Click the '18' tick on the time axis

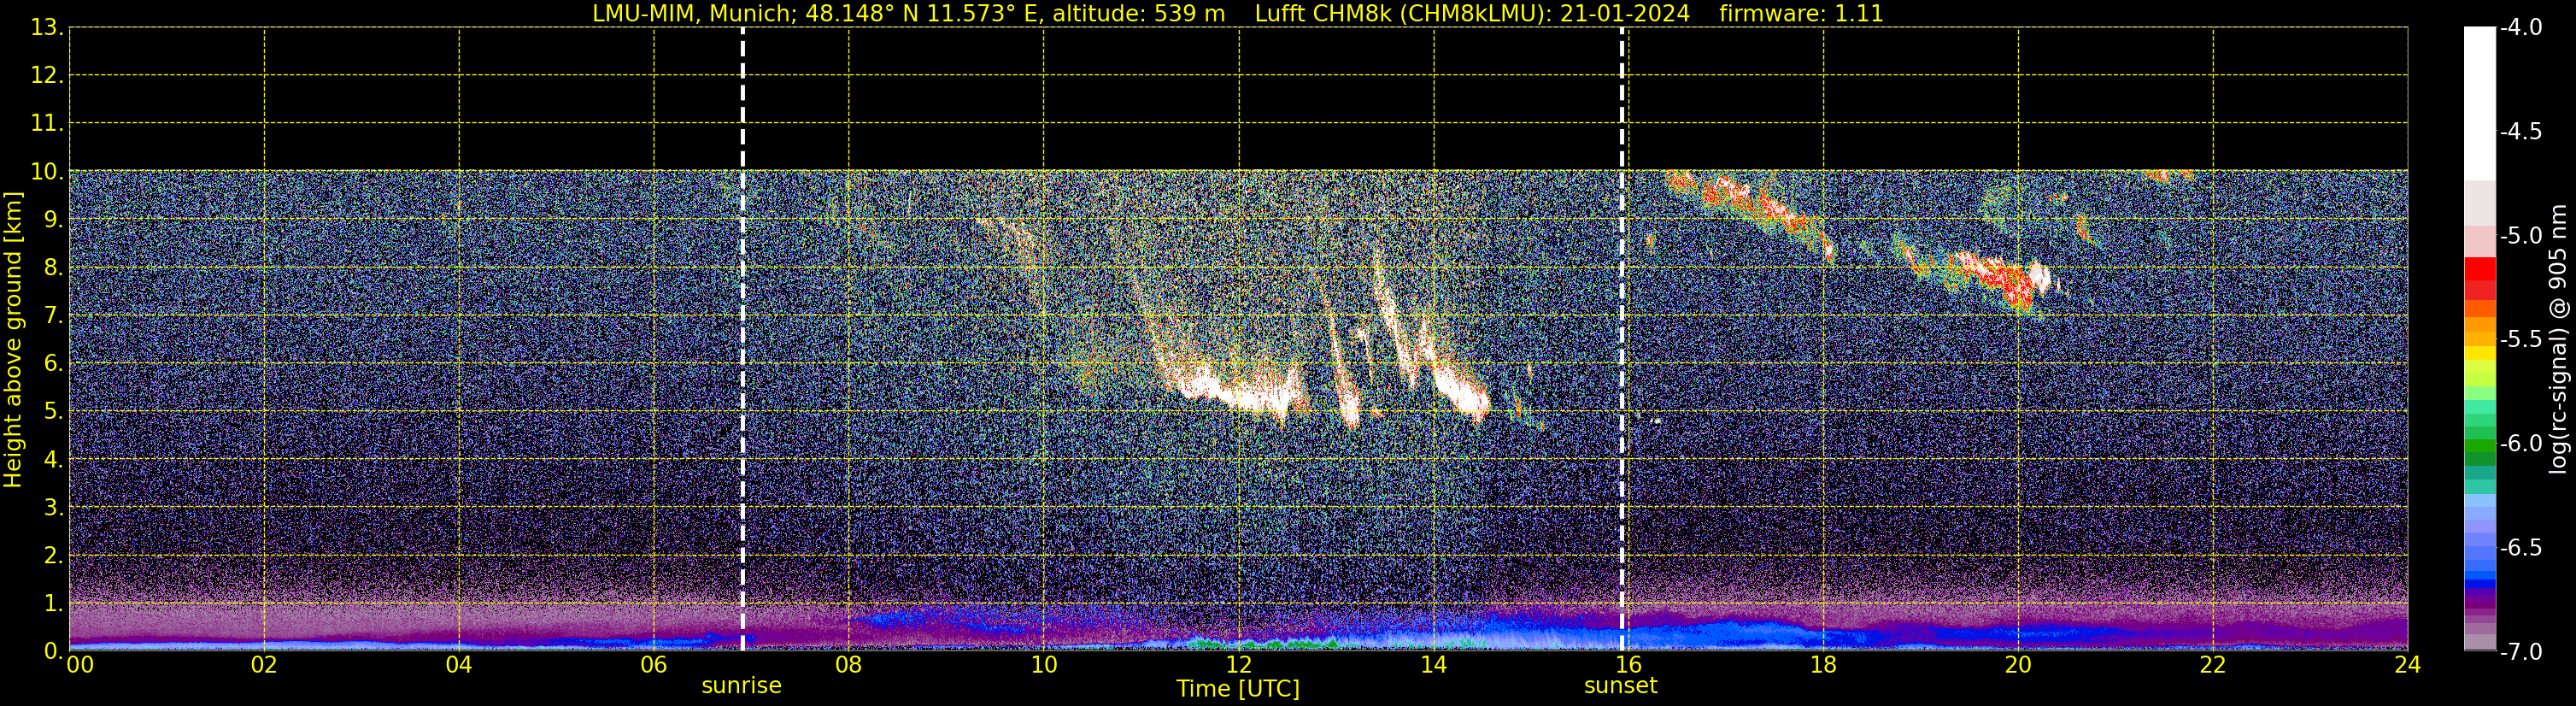(1824, 665)
